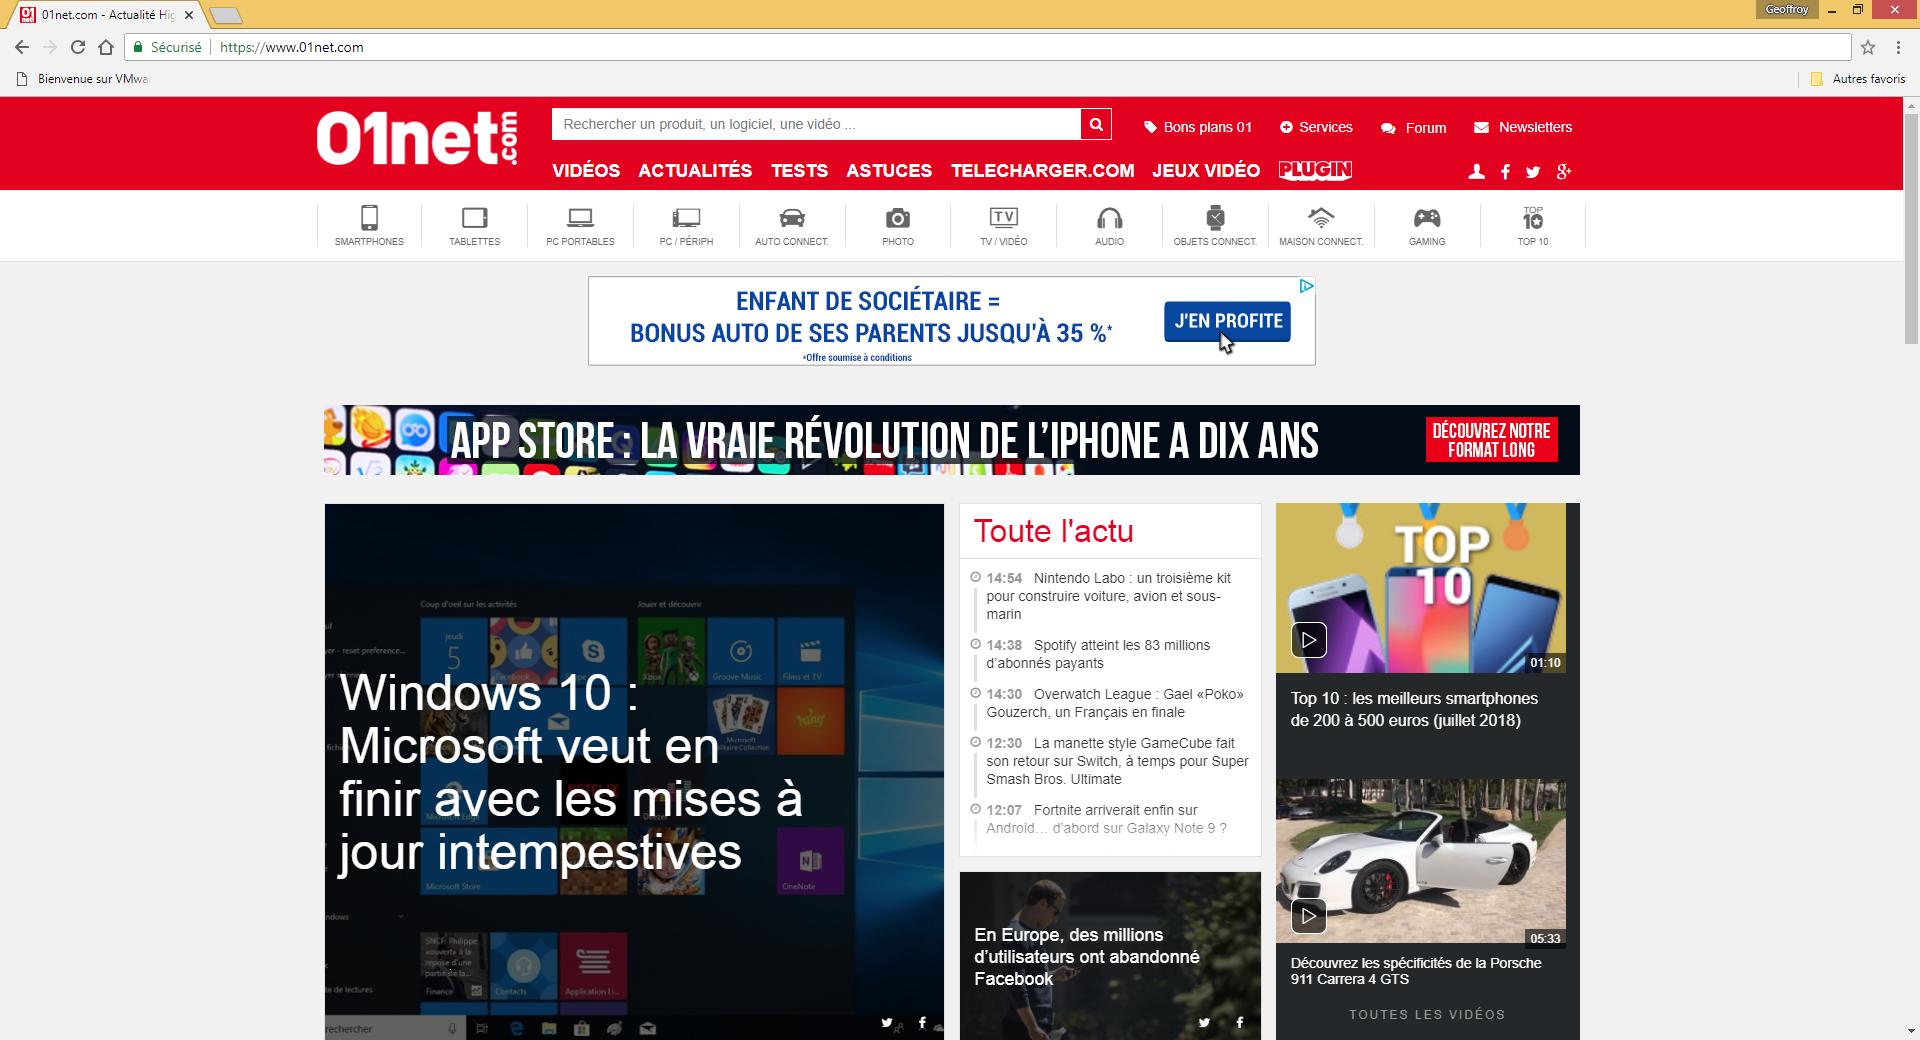Viewport: 1920px width, 1040px height.
Task: Click in the product search field
Action: point(815,124)
